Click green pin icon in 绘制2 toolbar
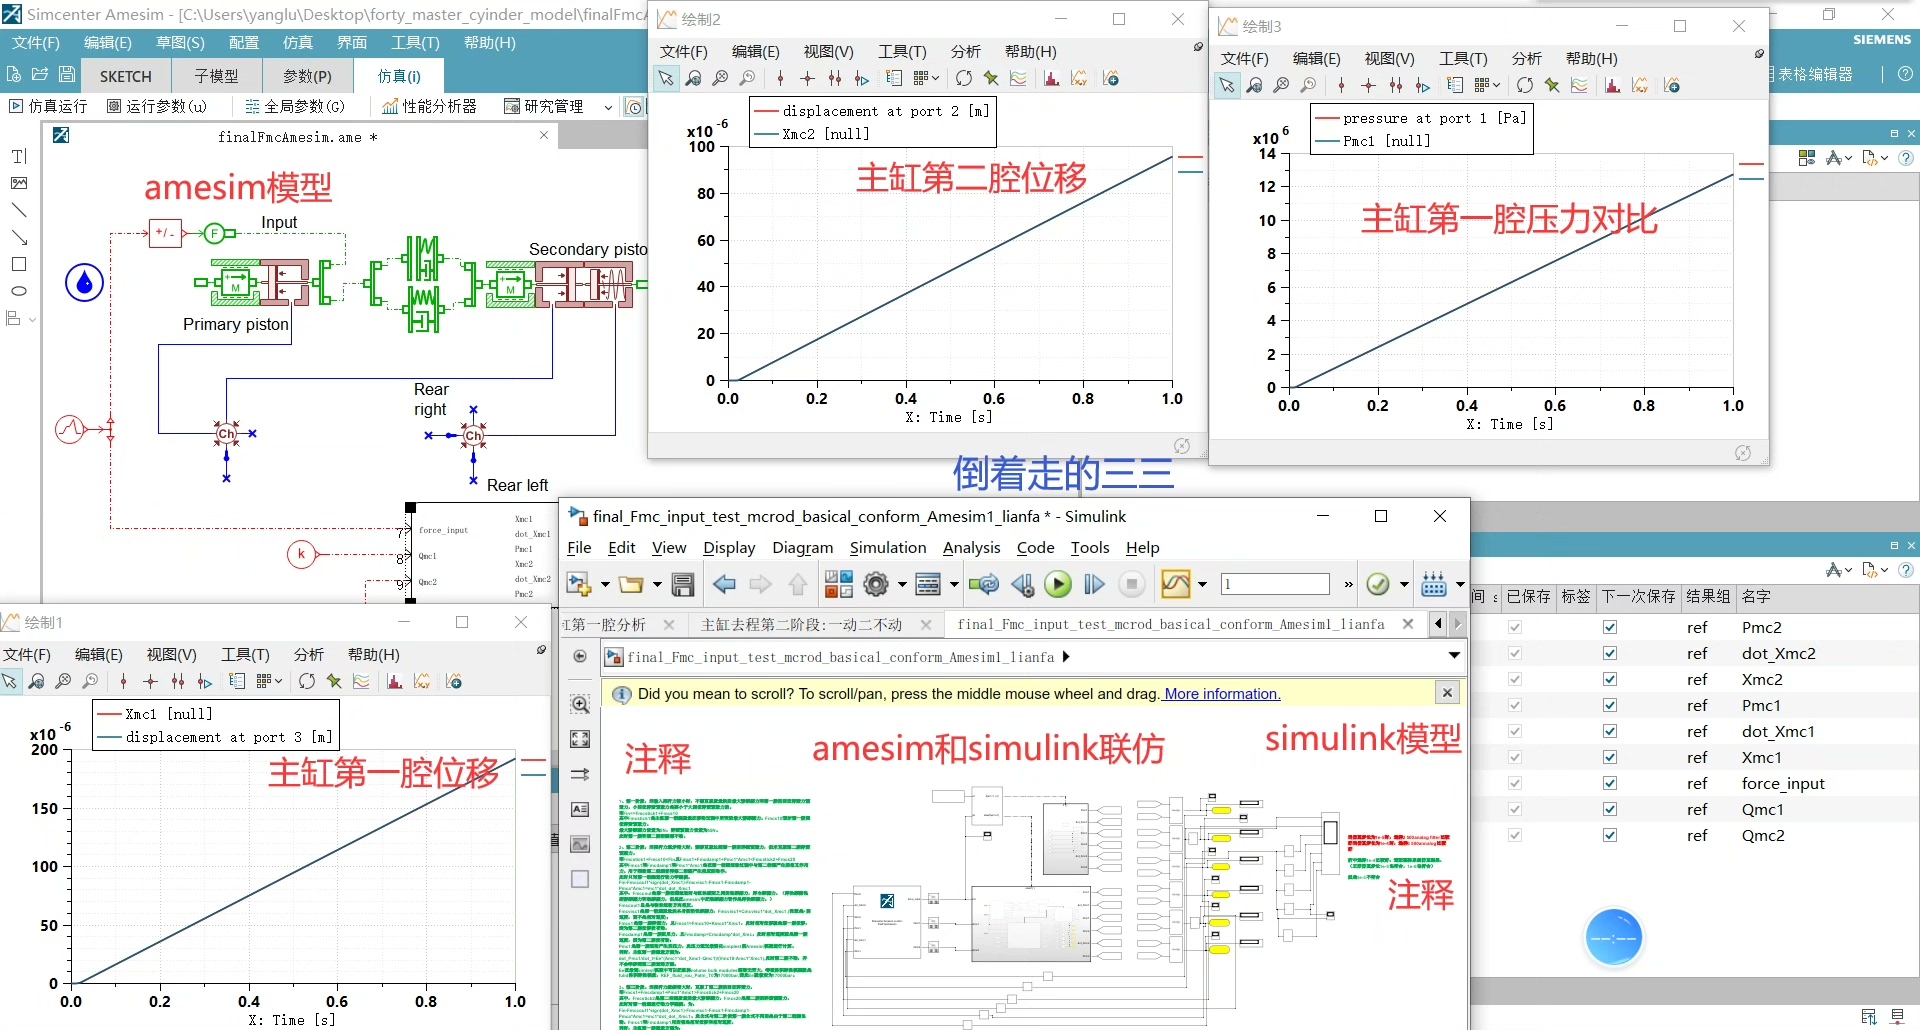 pos(991,78)
